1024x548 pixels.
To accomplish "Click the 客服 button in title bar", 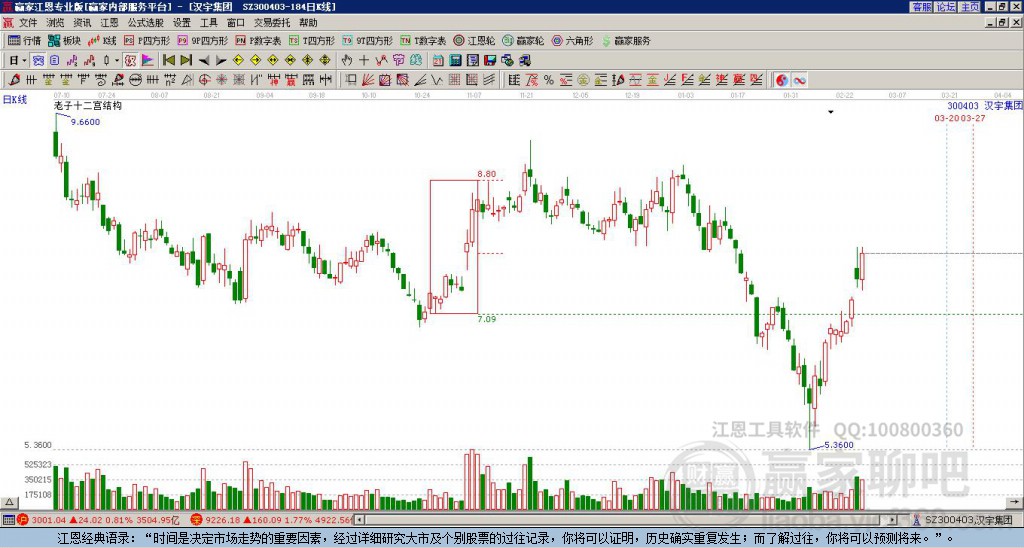I will [922, 7].
